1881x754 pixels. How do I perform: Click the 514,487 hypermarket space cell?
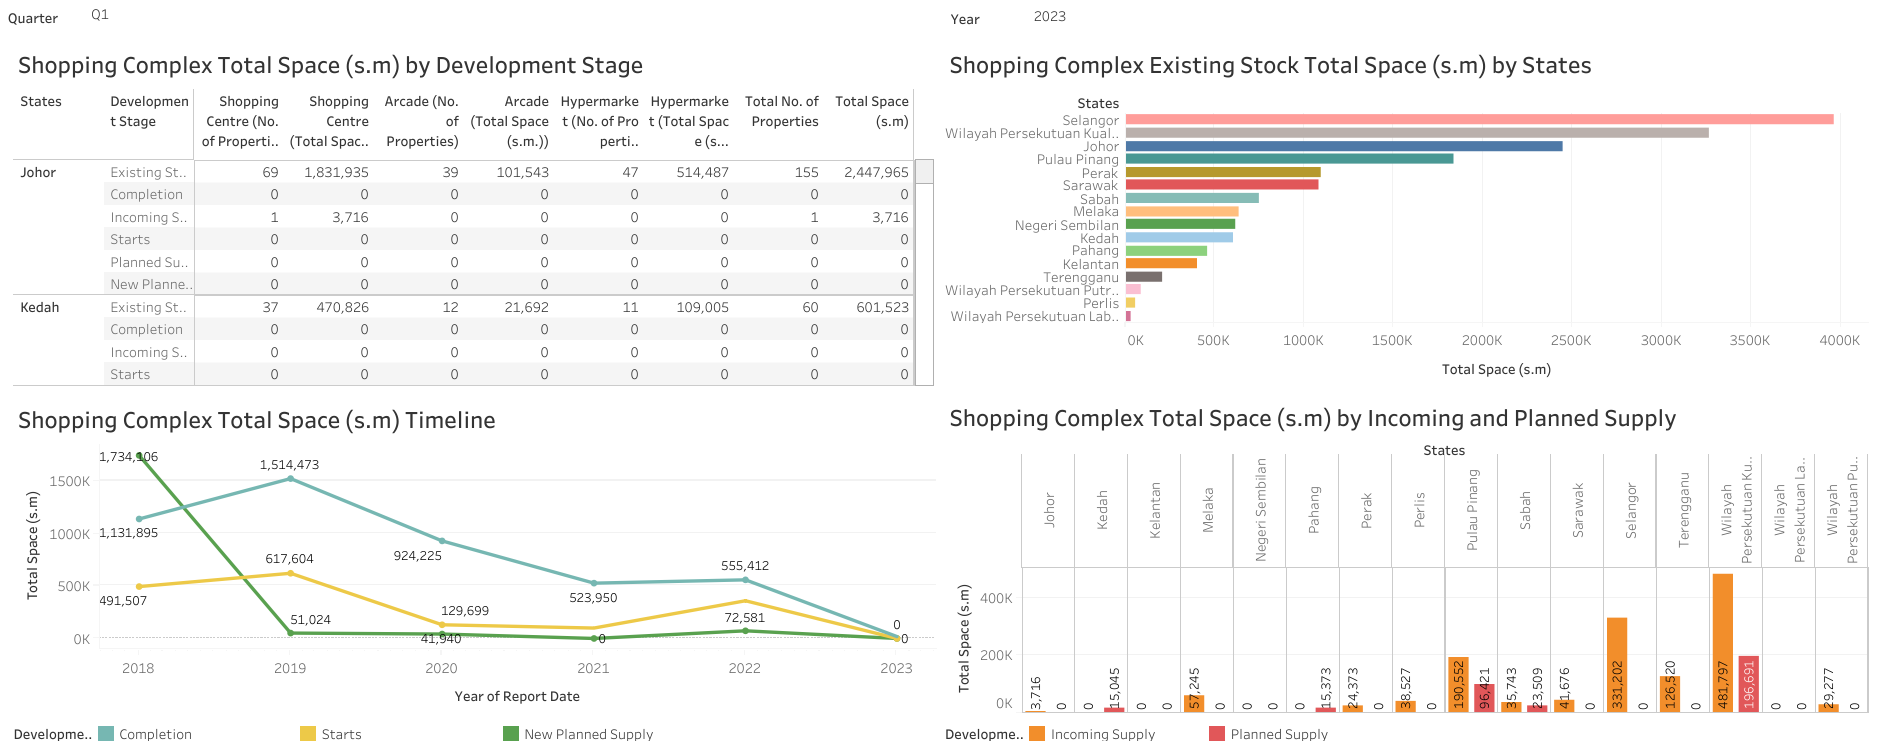pos(702,172)
